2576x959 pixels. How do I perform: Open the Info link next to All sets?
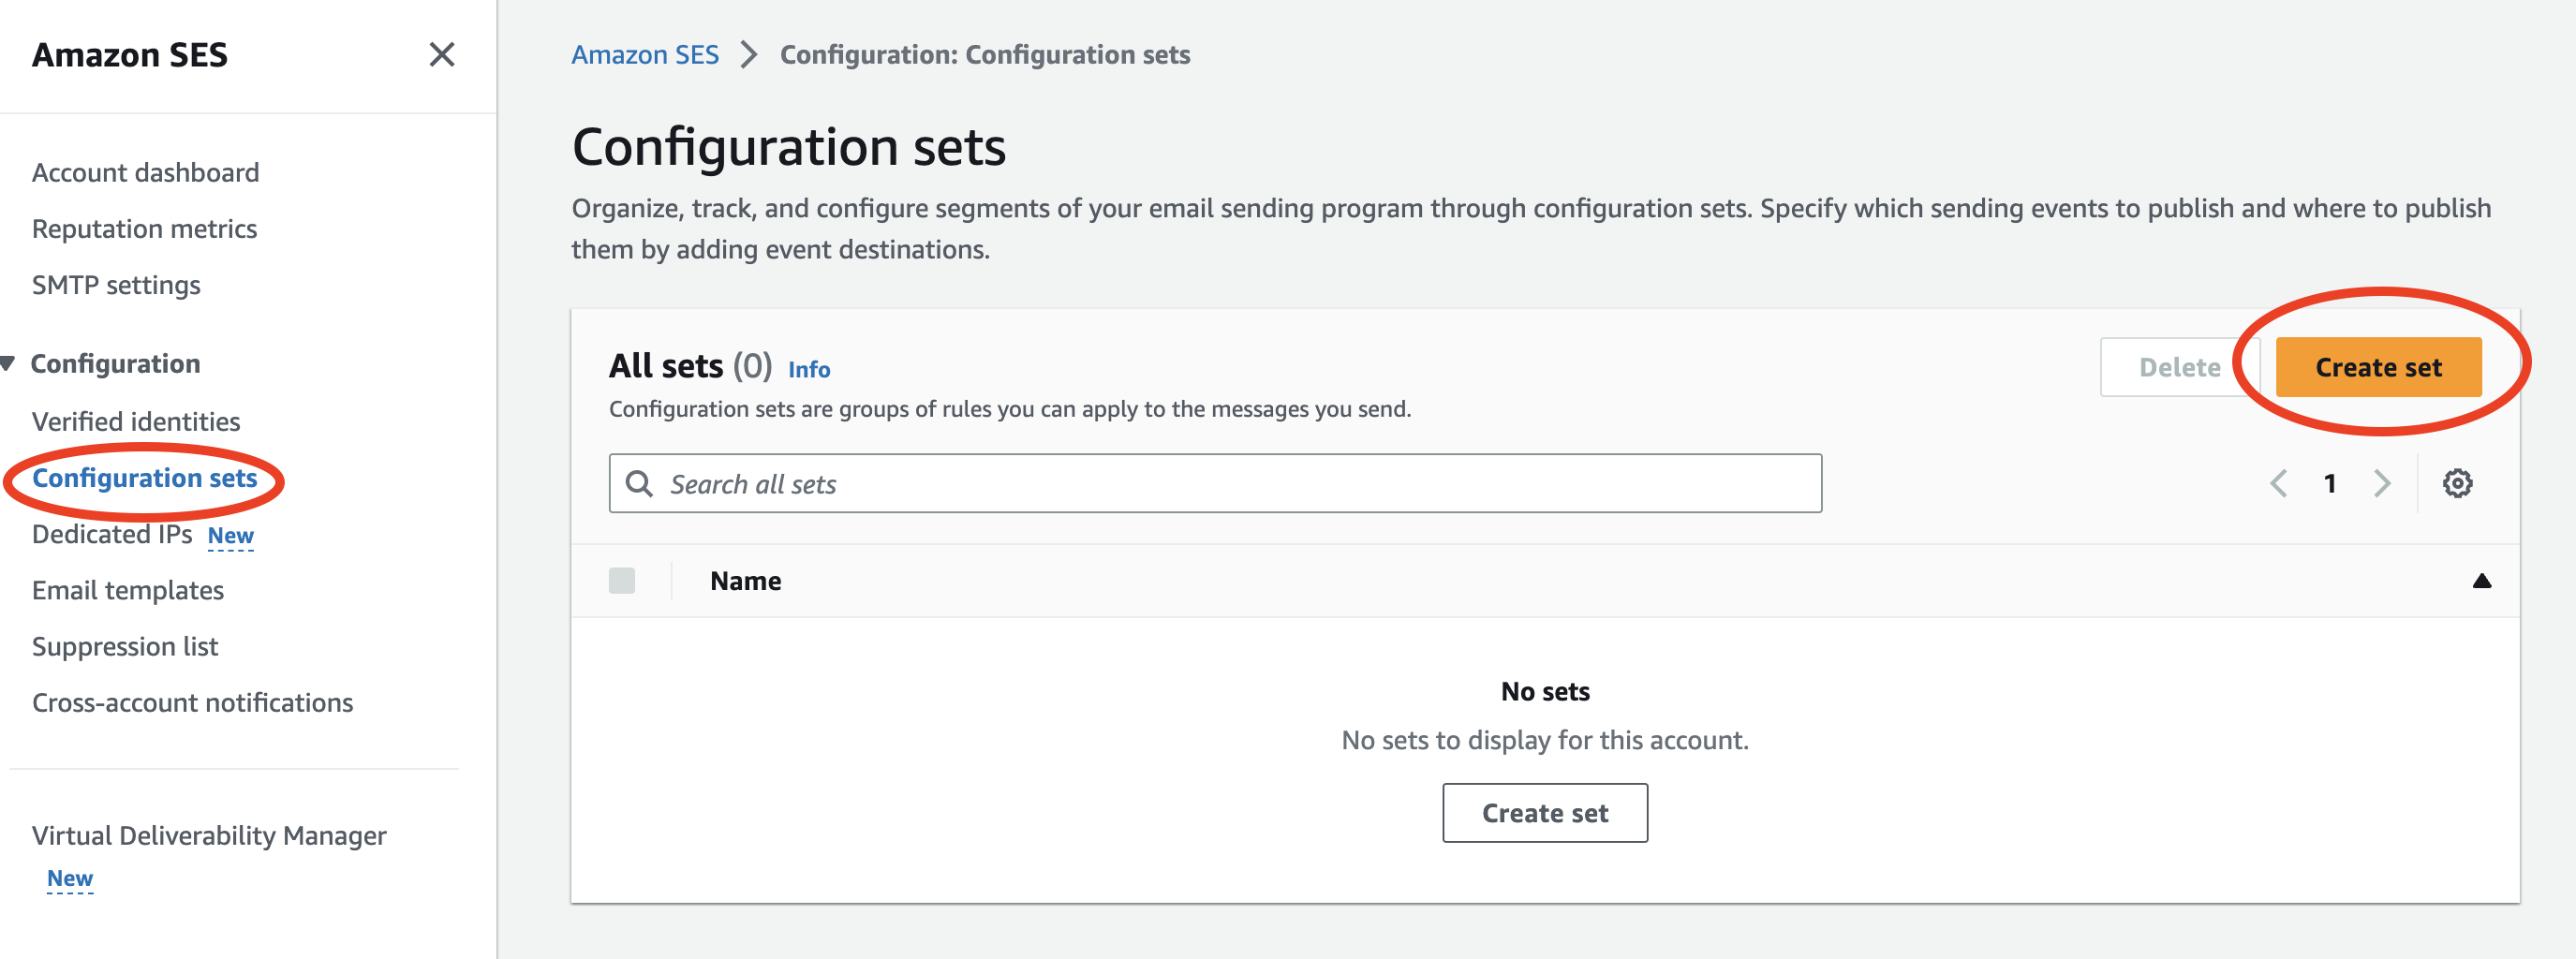(809, 369)
